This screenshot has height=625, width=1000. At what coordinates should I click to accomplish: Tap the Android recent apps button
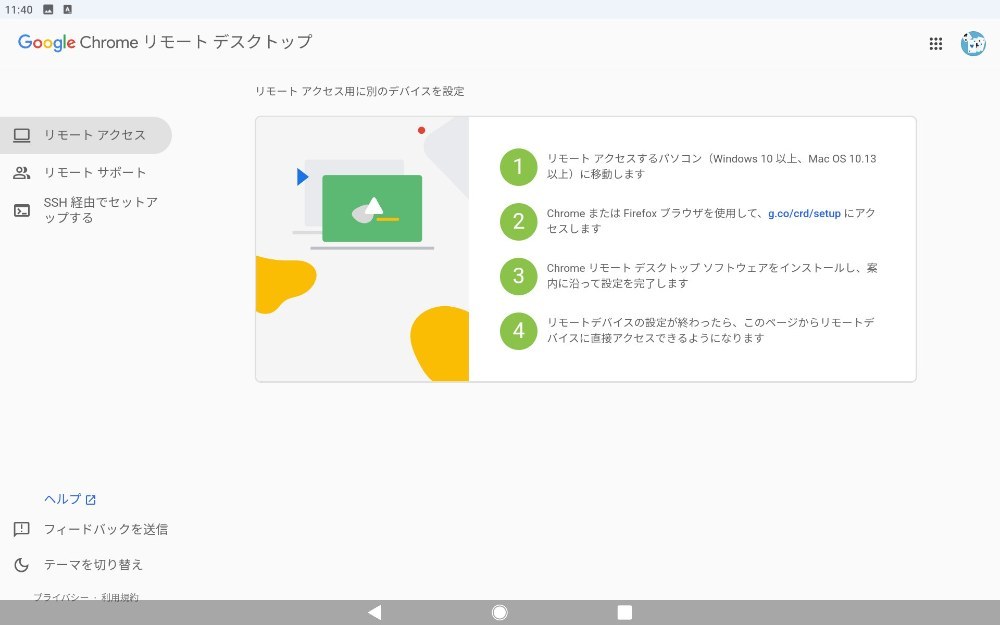[625, 612]
